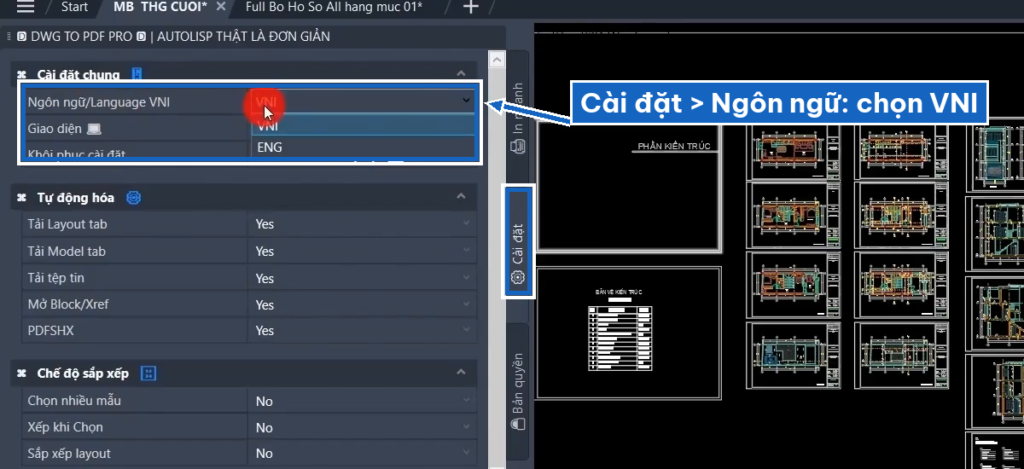Collapse the Tự động hóa section
Viewport: 1024px width, 469px height.
coord(461,197)
